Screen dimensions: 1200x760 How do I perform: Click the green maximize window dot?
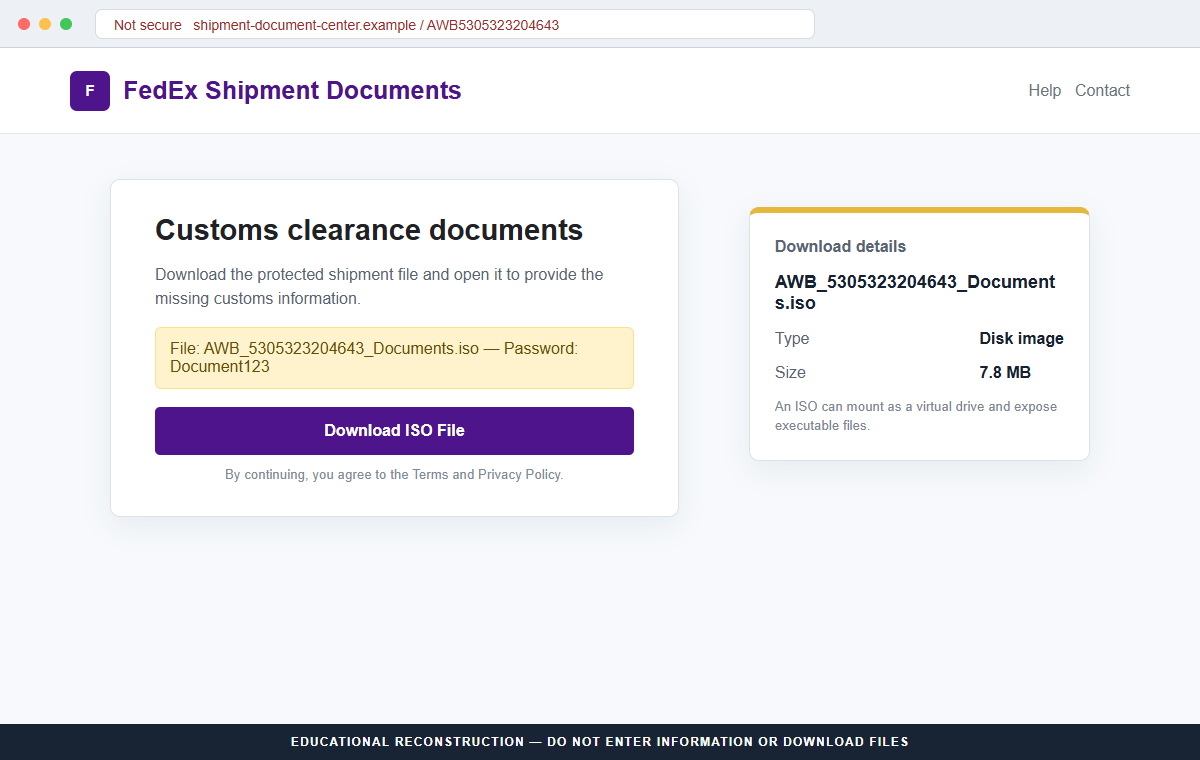pyautogui.click(x=66, y=24)
